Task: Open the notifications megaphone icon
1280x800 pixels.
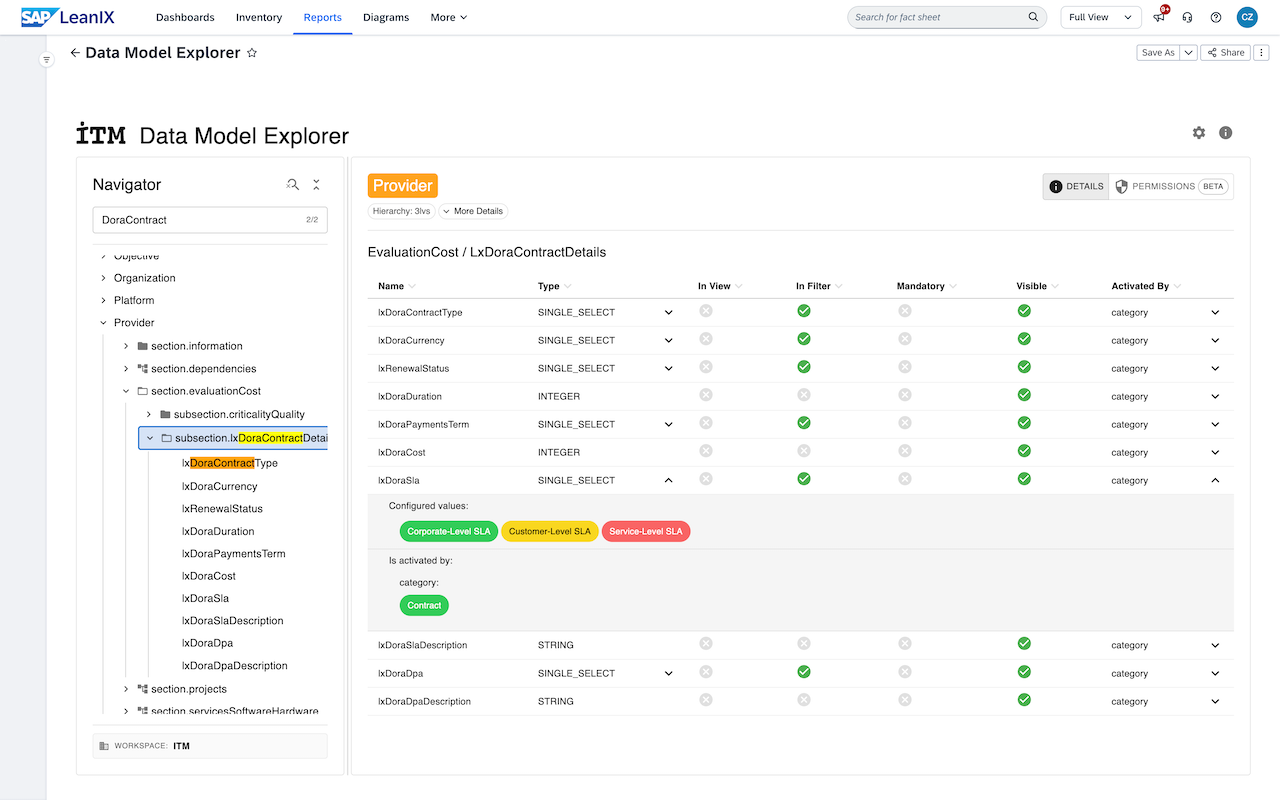Action: point(1159,17)
